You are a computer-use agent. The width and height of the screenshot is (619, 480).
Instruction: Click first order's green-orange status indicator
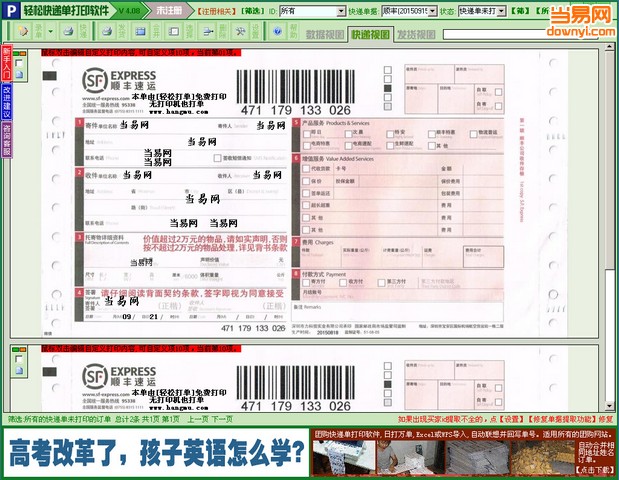pyautogui.click(x=19, y=53)
